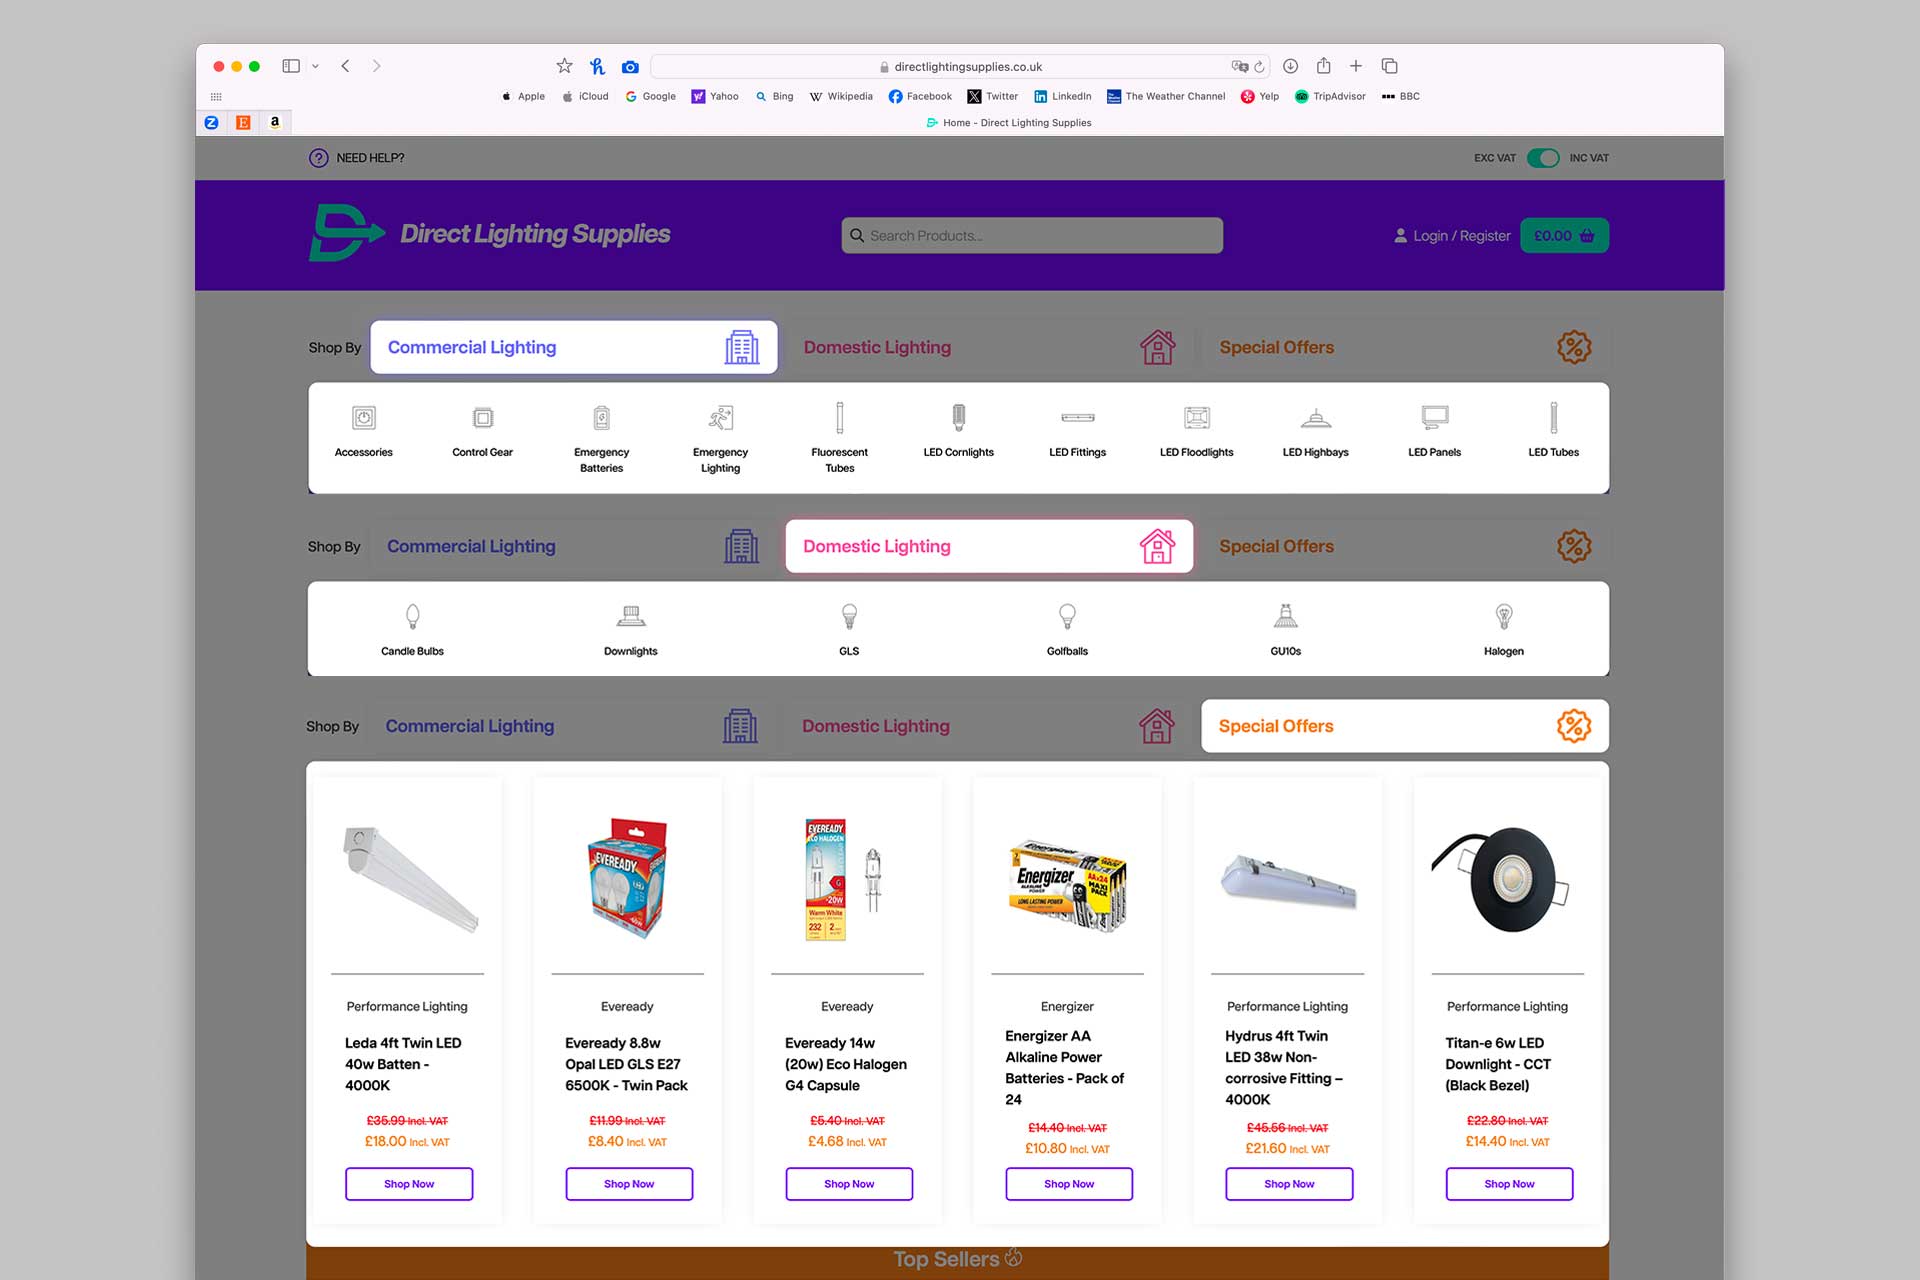Select the Emergency Lighting running-man icon
1920x1280 pixels.
tap(720, 418)
